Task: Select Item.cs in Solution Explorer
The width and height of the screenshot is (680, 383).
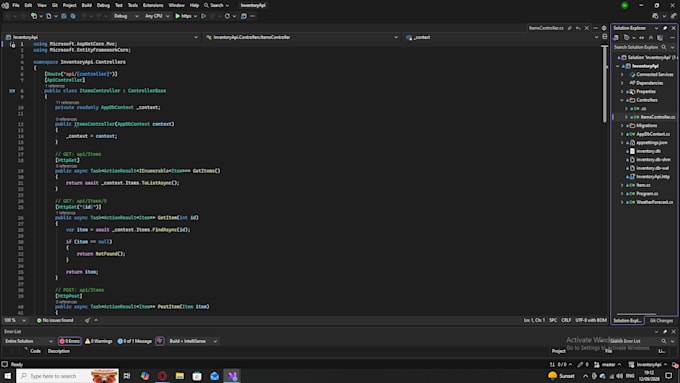Action: click(x=643, y=185)
